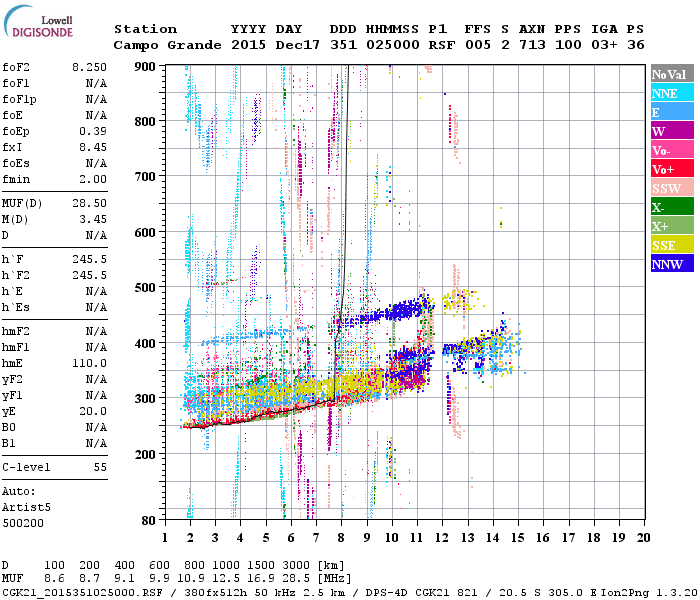Select the pink Vo- legend swatch
Image resolution: width=700 pixels, height=600 pixels.
(672, 150)
